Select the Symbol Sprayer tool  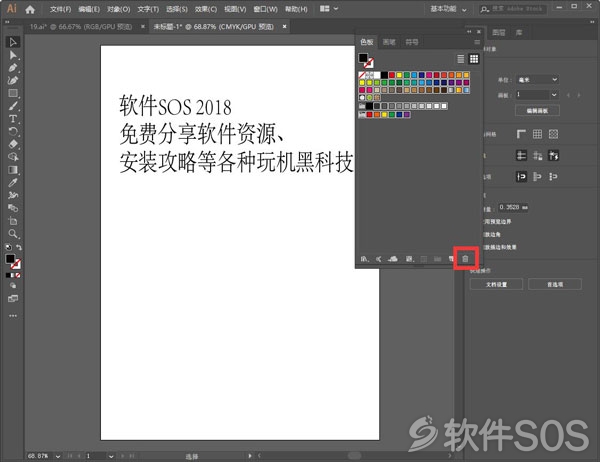click(x=13, y=195)
